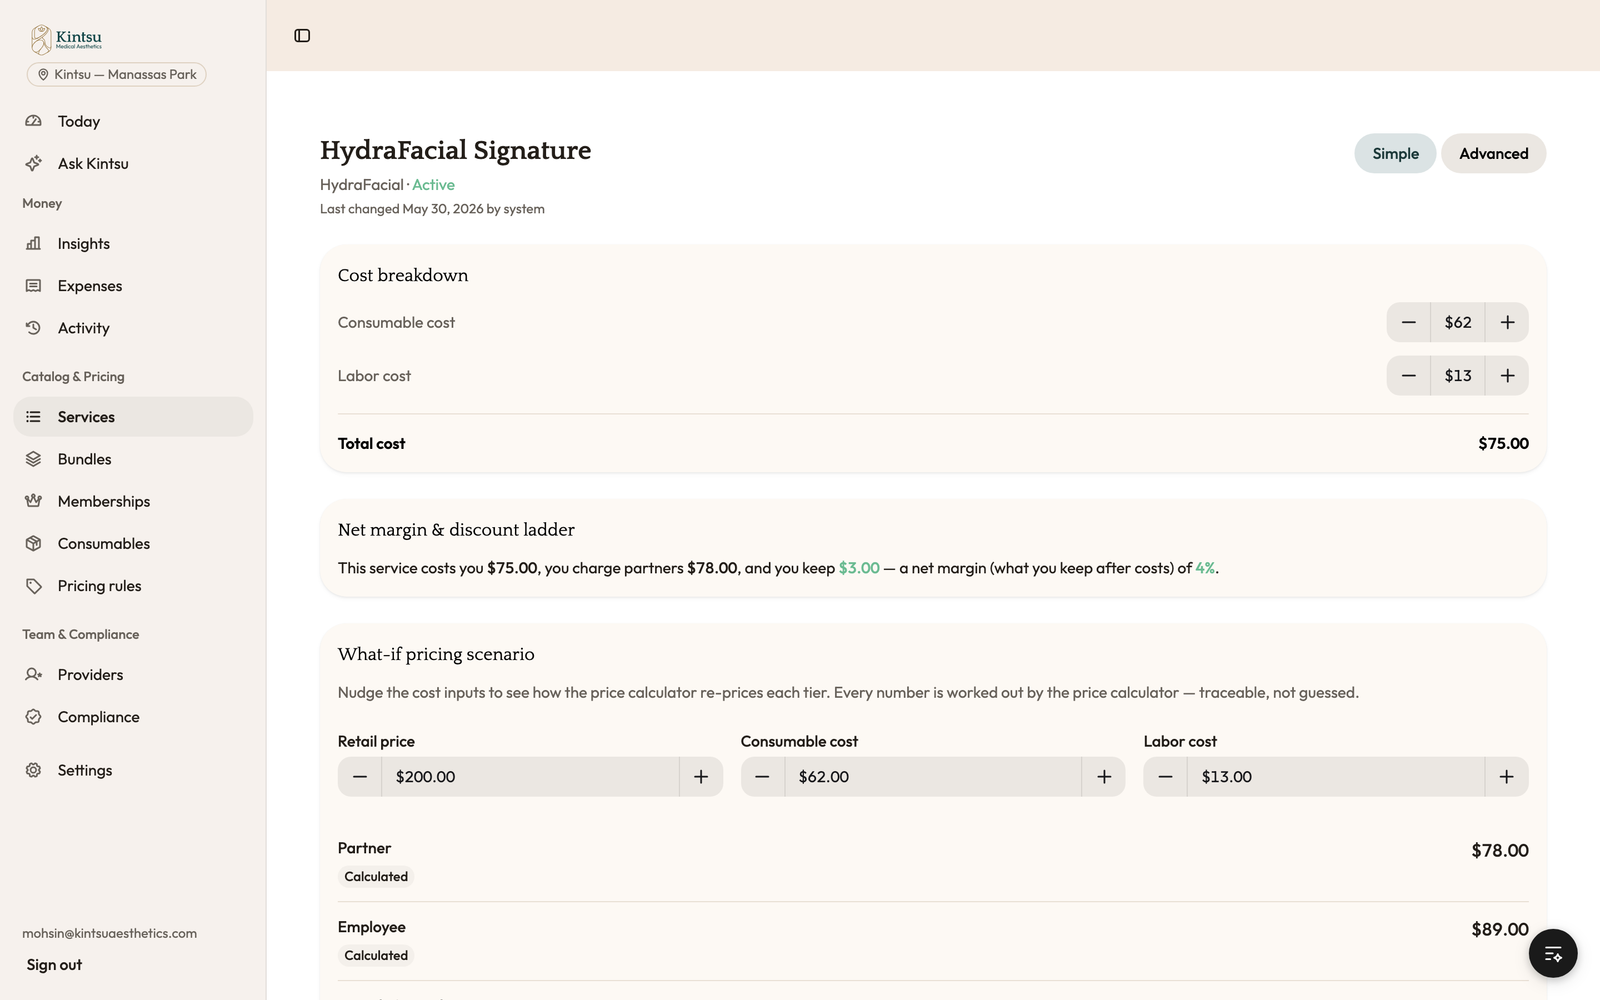Viewport: 1600px width, 1000px height.
Task: Switch to Advanced view
Action: 1493,153
